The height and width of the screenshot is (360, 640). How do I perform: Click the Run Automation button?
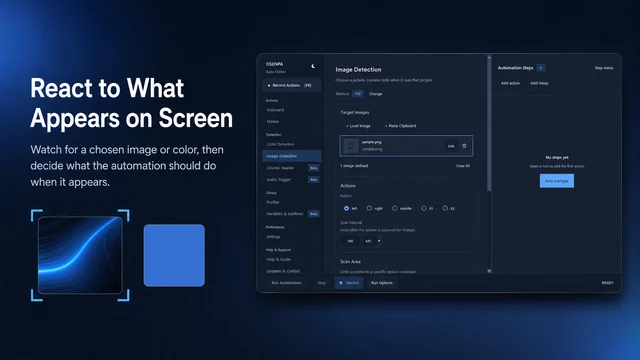(287, 283)
